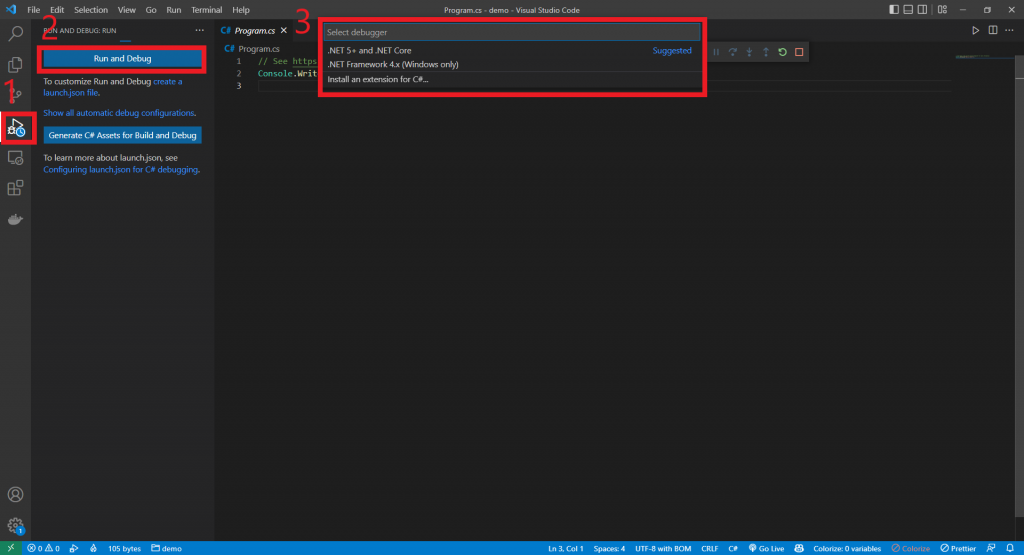Change line endings via CRLF

(x=709, y=548)
